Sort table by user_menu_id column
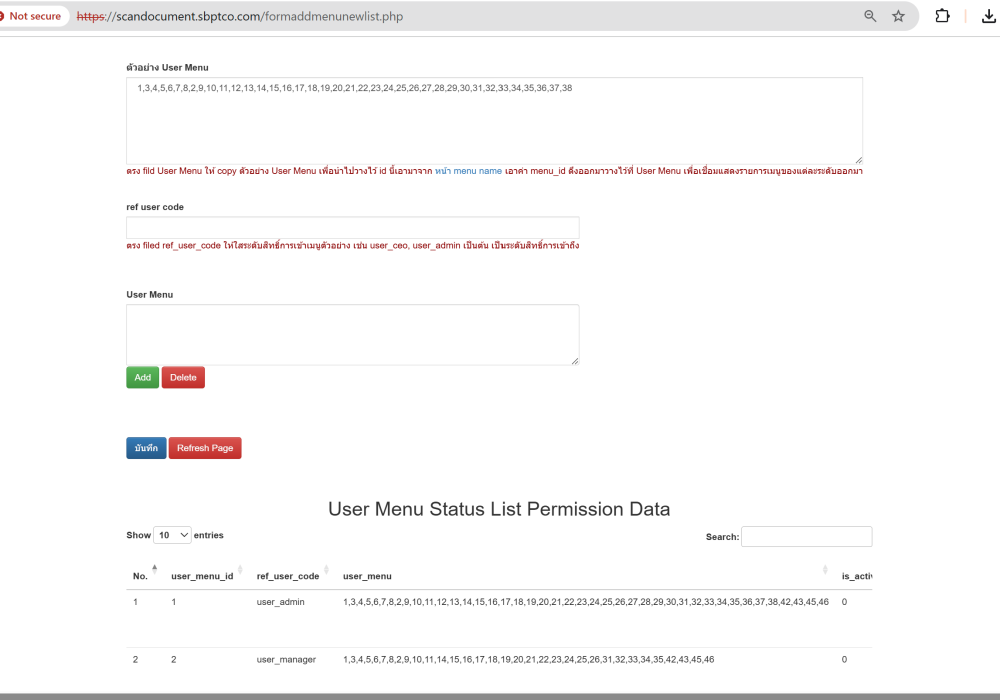 pyautogui.click(x=240, y=571)
